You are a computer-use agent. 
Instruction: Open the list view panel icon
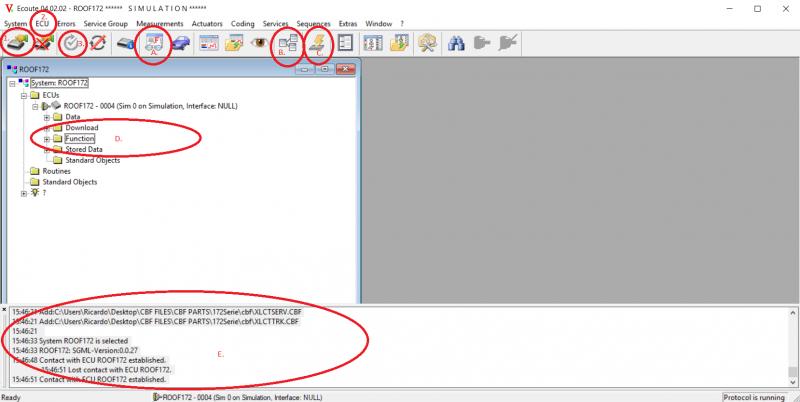(345, 43)
